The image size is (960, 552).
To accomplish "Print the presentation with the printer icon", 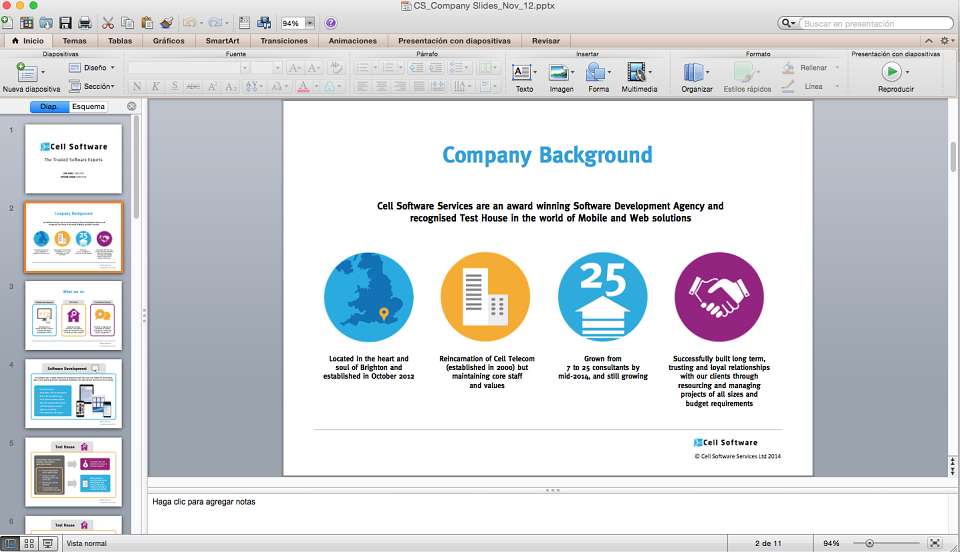I will coord(84,23).
